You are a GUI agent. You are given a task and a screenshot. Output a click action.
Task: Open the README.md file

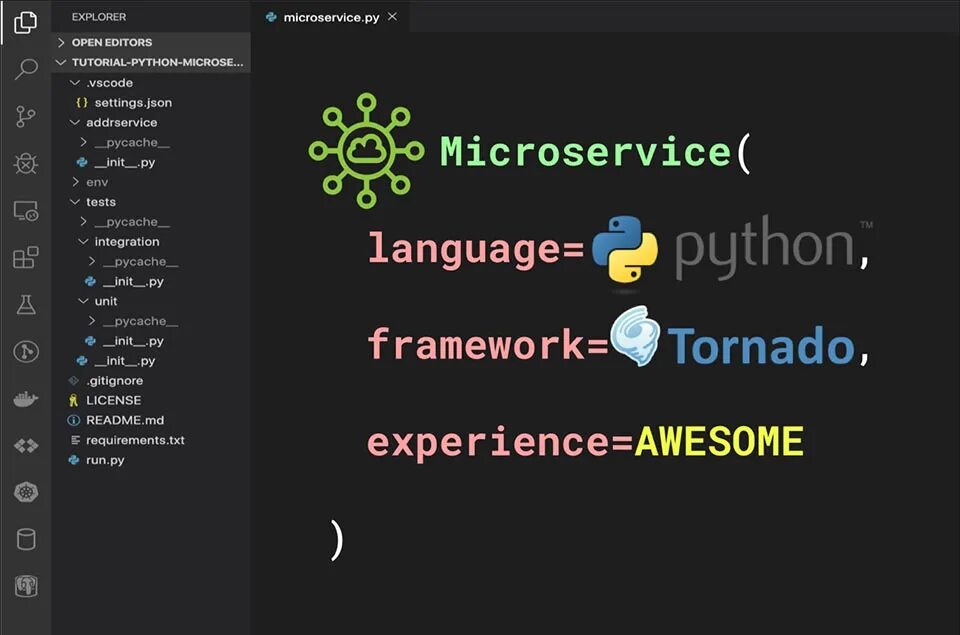(x=151, y=420)
